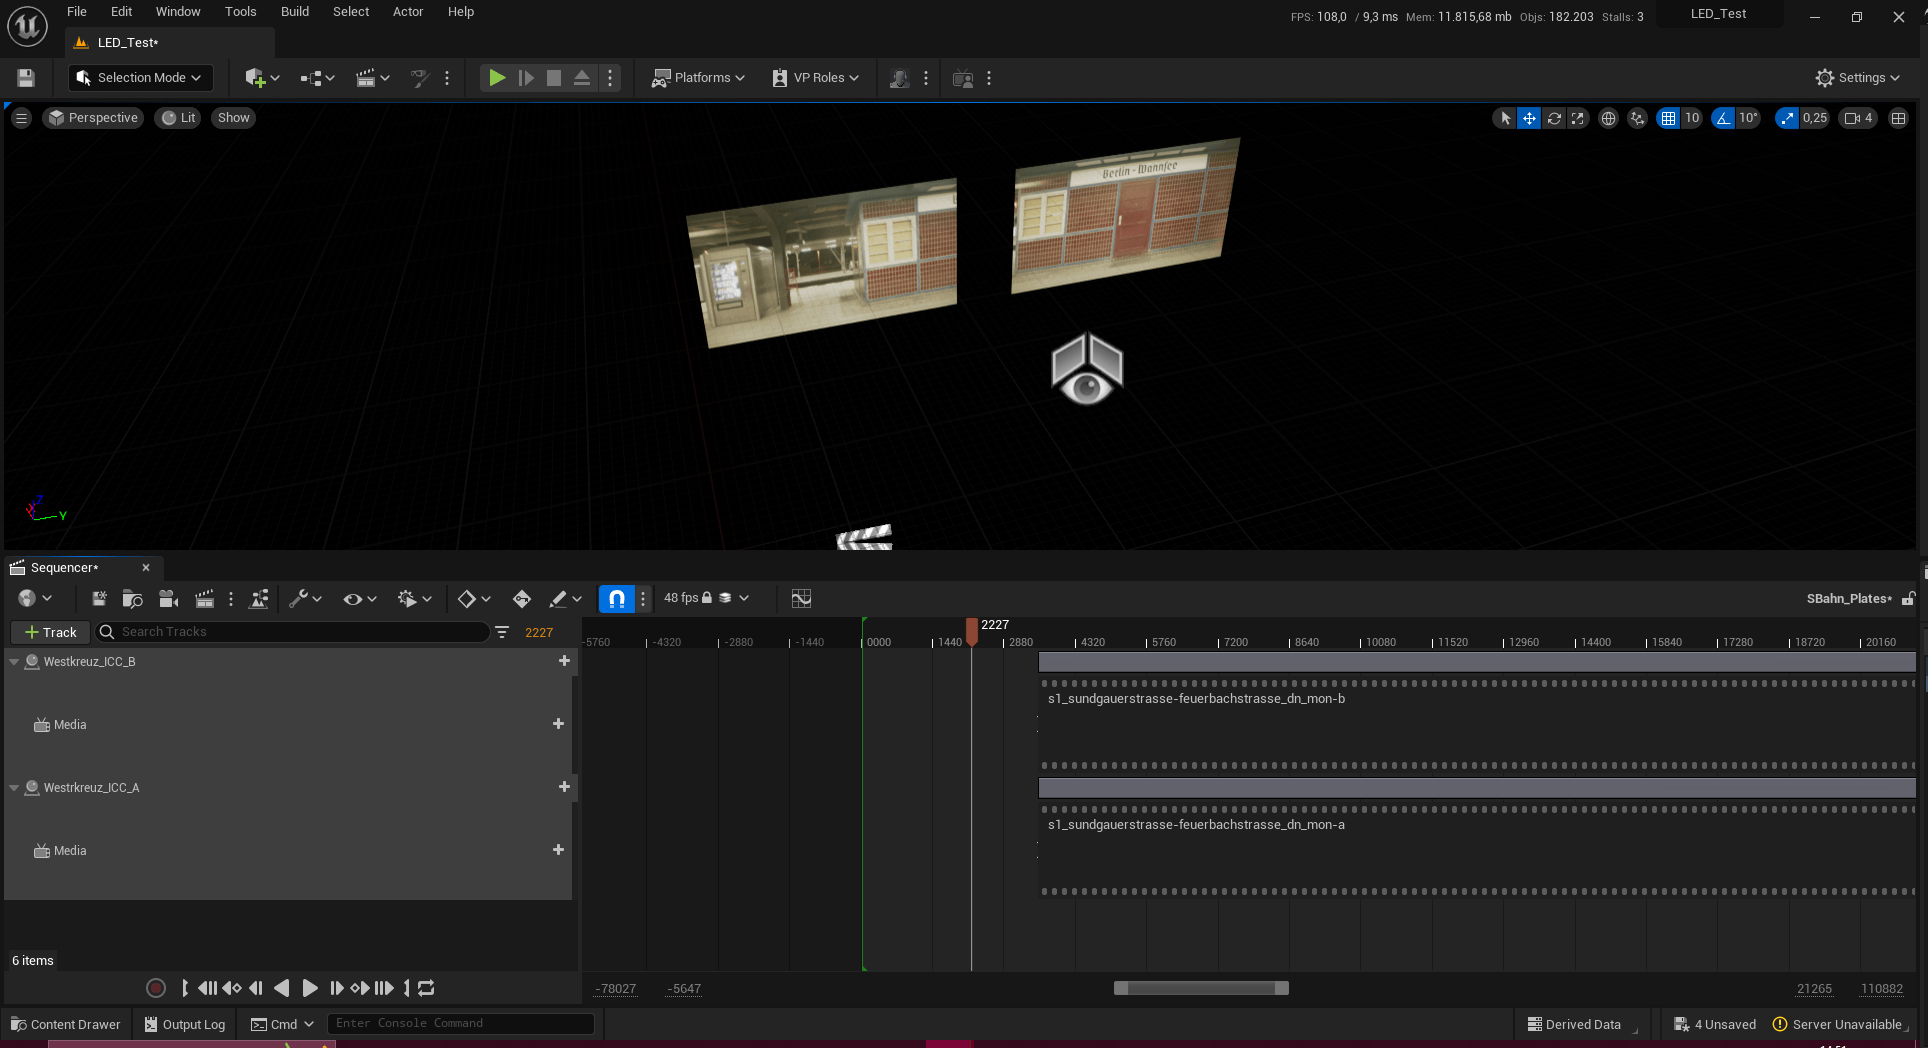This screenshot has height=1048, width=1928.
Task: Click the Search Tracks input field
Action: point(300,632)
